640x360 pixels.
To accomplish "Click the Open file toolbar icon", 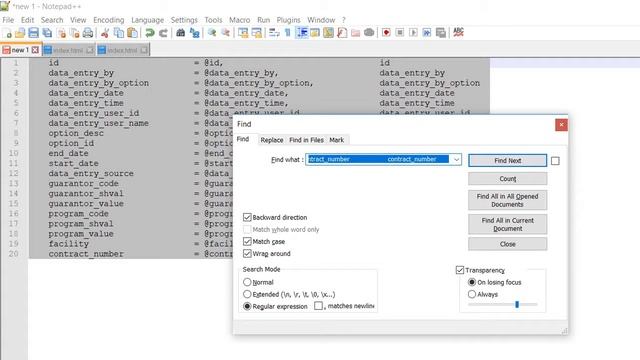I will click(x=20, y=33).
